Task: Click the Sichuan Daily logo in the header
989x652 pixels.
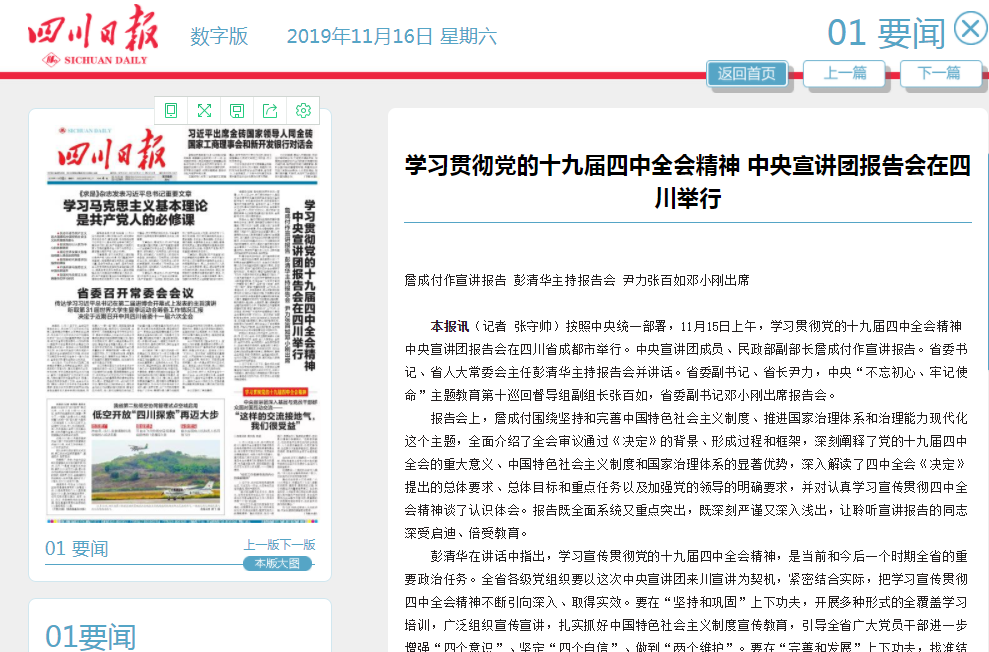Action: [93, 36]
